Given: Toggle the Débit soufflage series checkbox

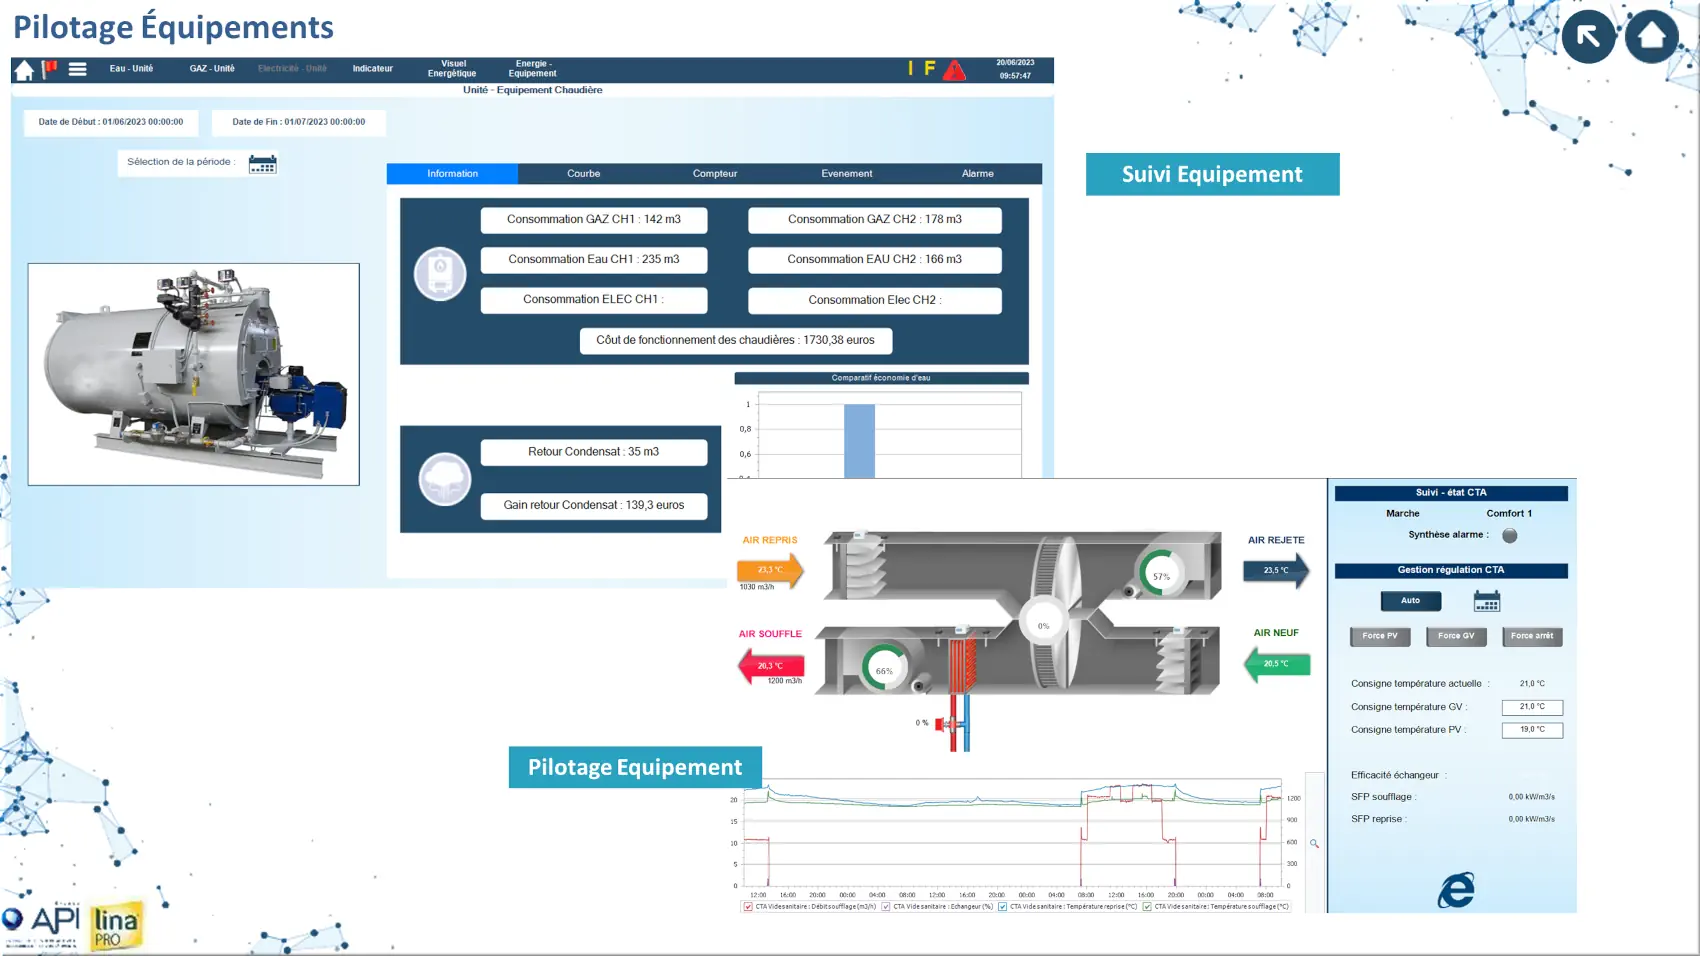Looking at the screenshot, I should point(748,907).
